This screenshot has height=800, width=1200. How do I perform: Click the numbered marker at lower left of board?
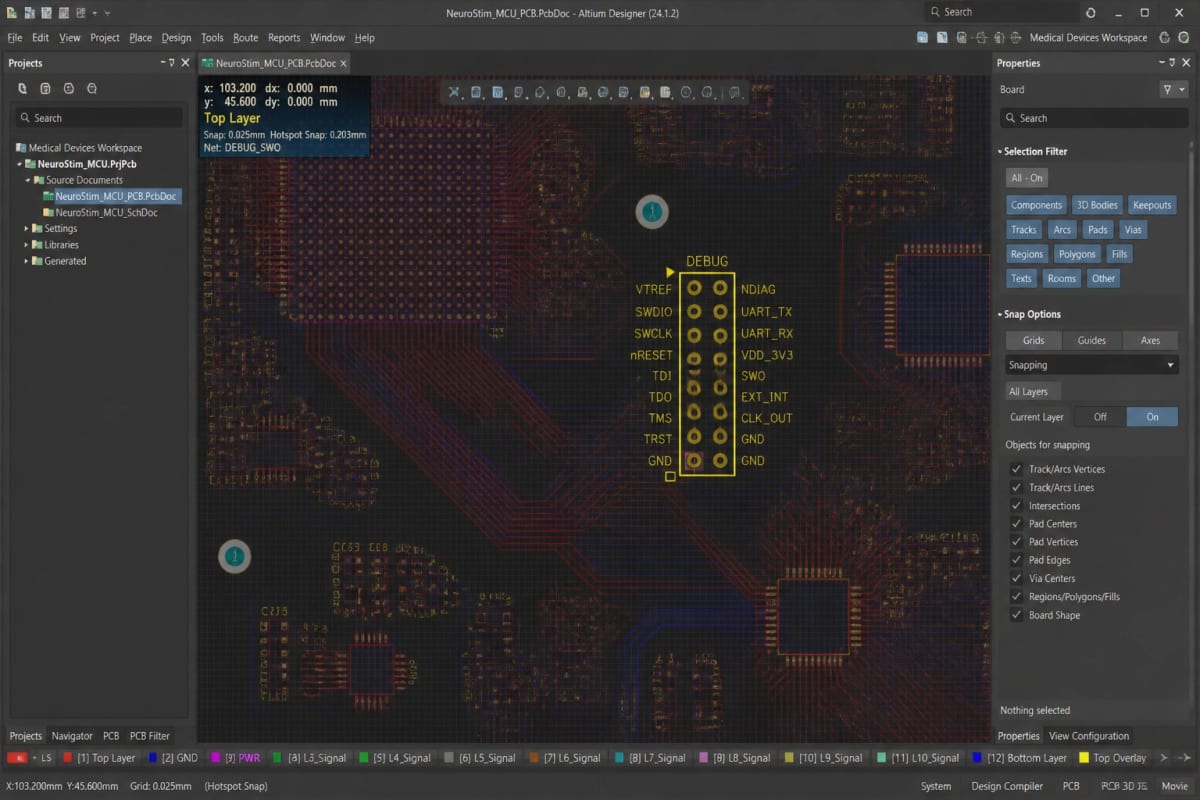click(x=235, y=555)
